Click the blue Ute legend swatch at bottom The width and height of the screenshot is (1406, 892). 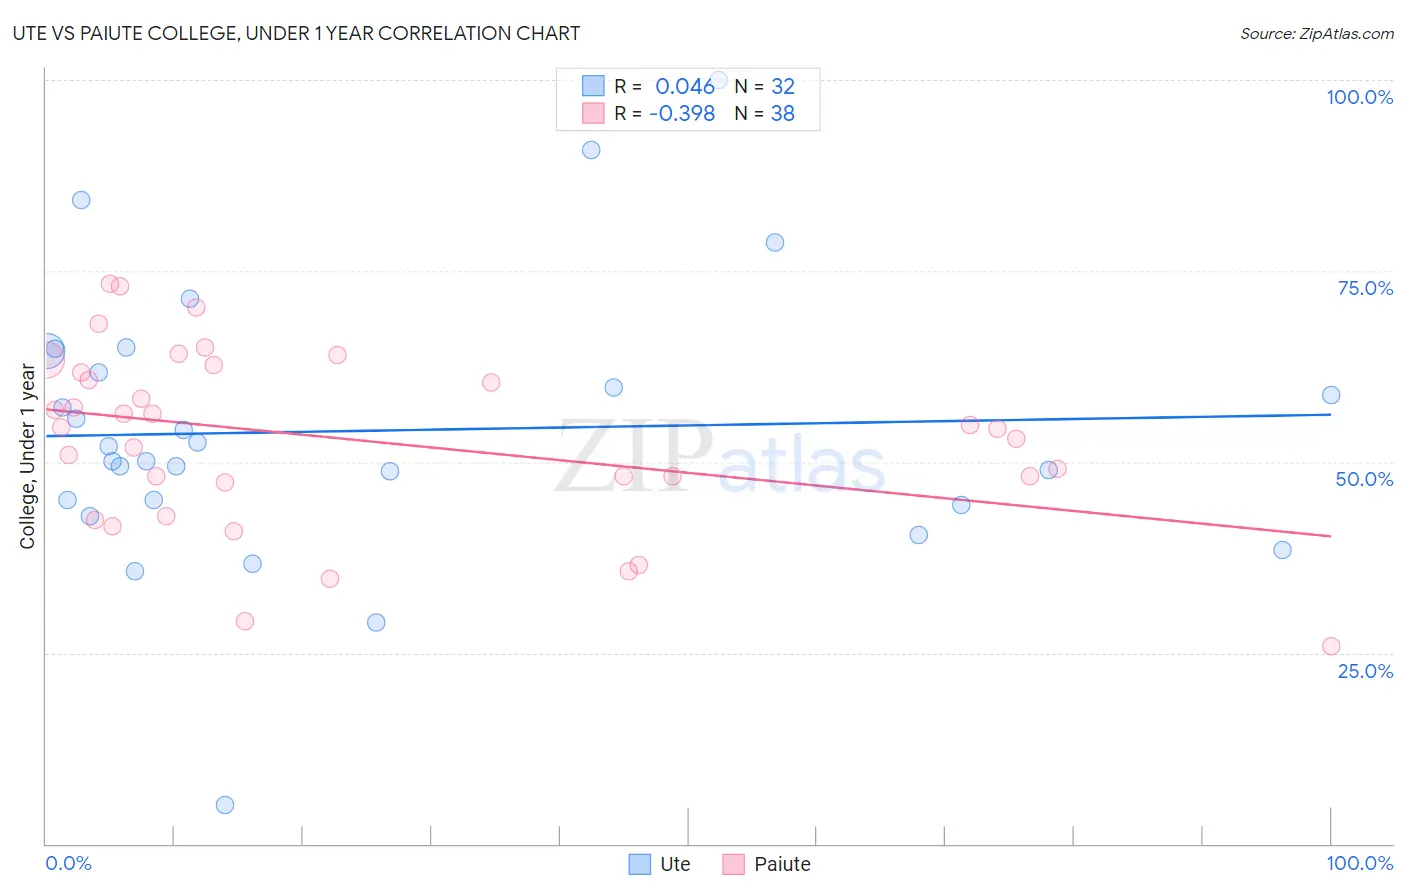coord(640,864)
